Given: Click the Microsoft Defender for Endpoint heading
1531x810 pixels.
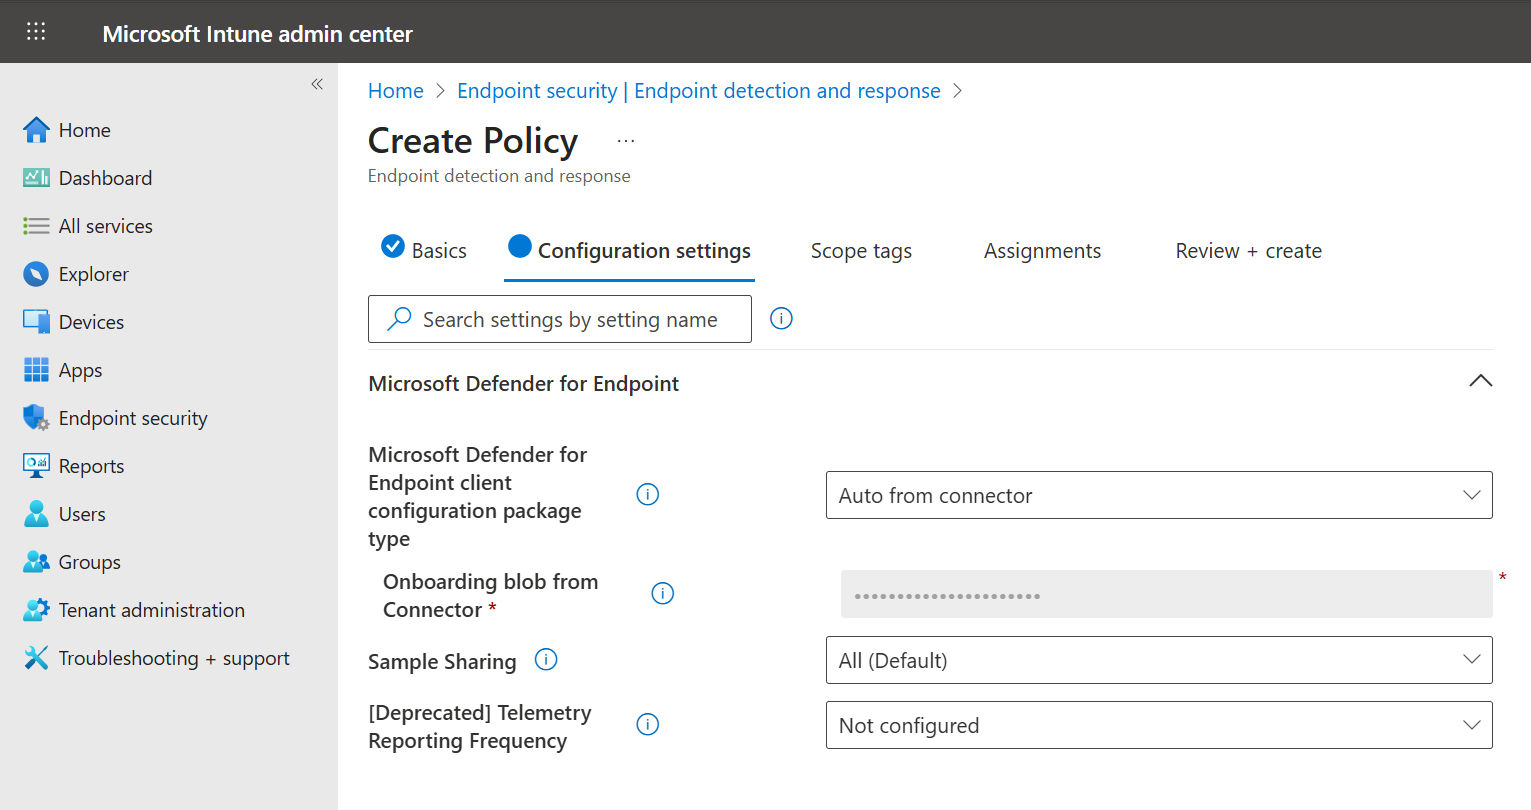Looking at the screenshot, I should pos(524,384).
